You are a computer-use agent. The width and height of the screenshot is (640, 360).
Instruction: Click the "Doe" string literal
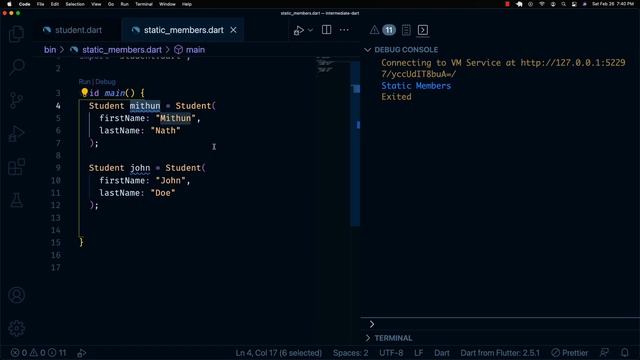click(163, 193)
